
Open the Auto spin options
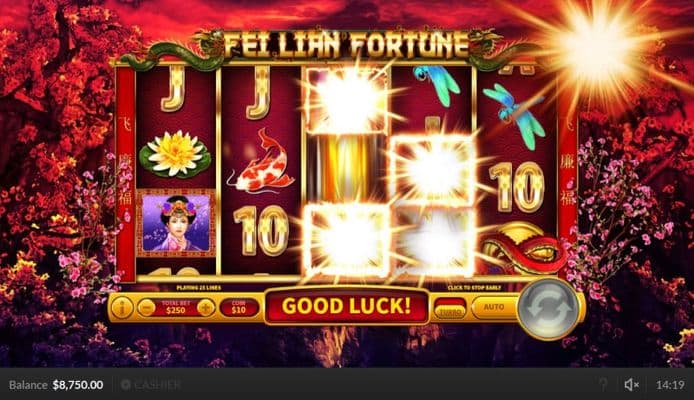pyautogui.click(x=494, y=307)
